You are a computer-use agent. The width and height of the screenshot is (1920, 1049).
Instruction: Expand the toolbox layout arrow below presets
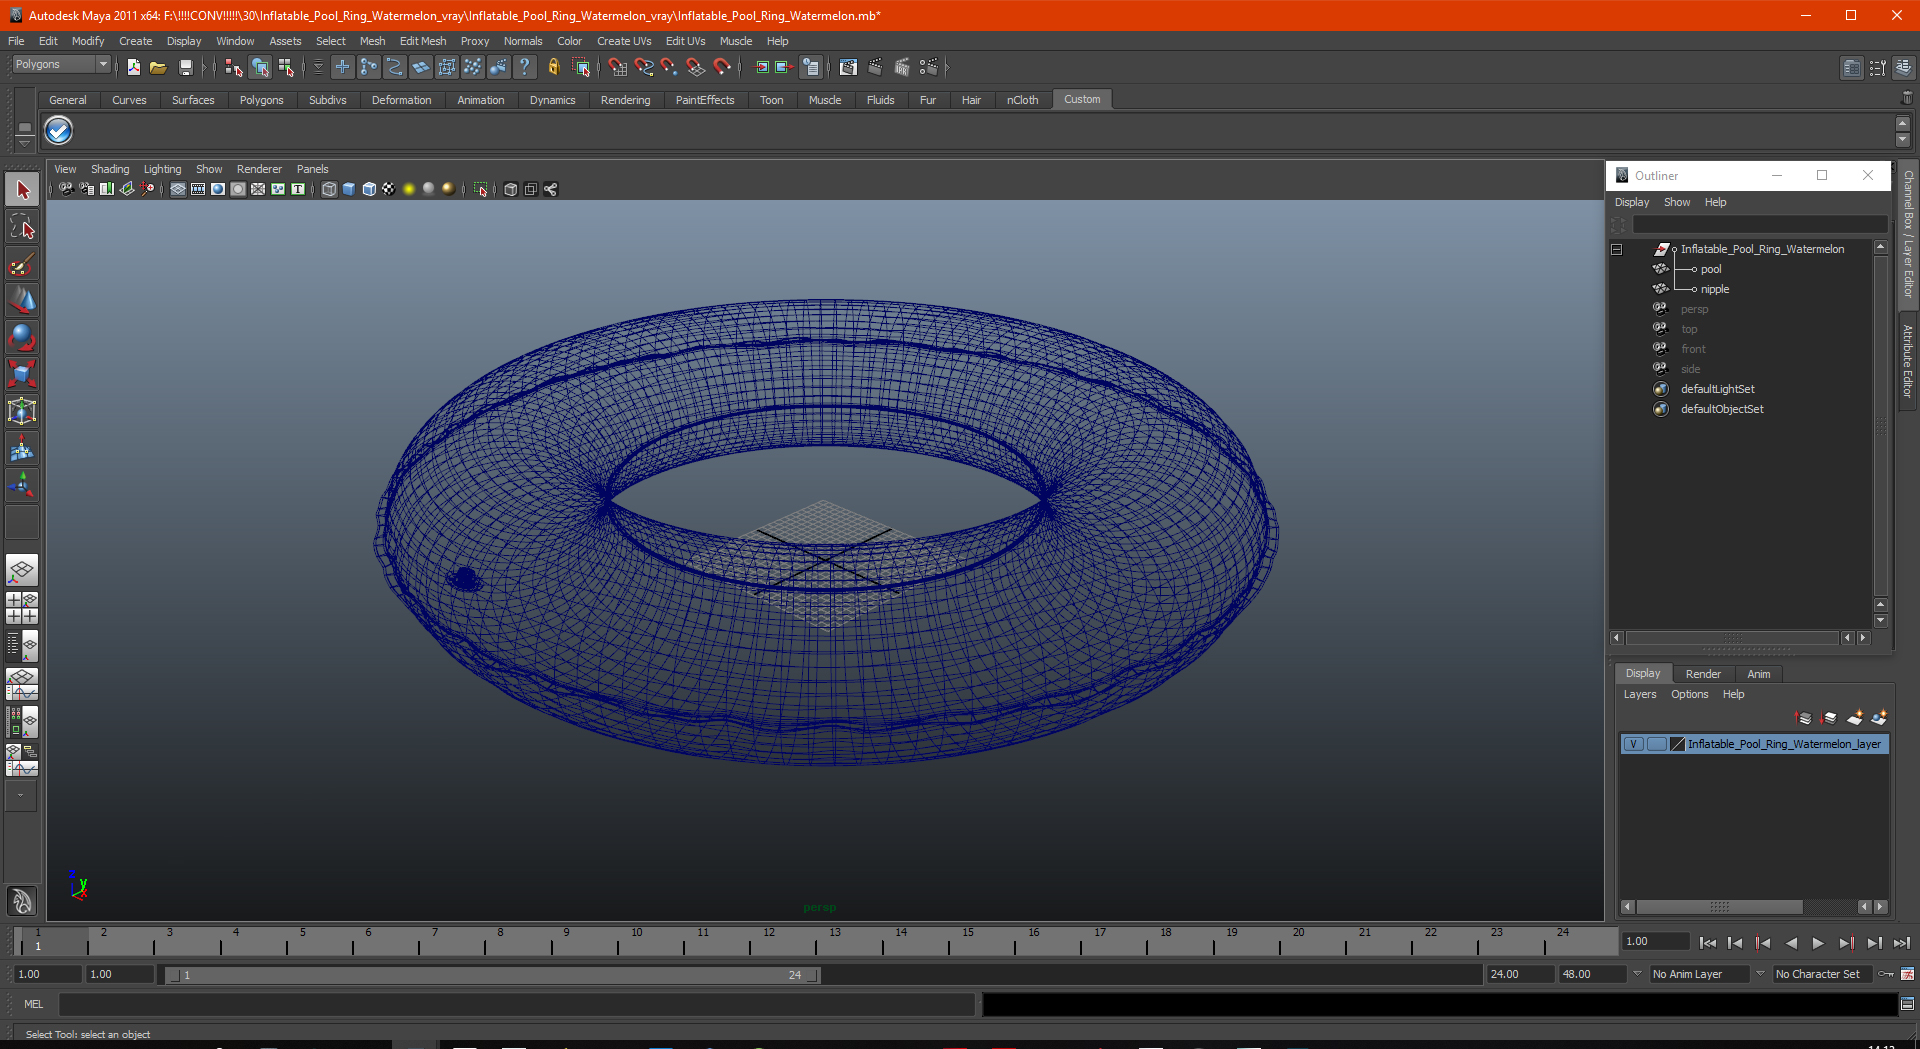coord(20,795)
